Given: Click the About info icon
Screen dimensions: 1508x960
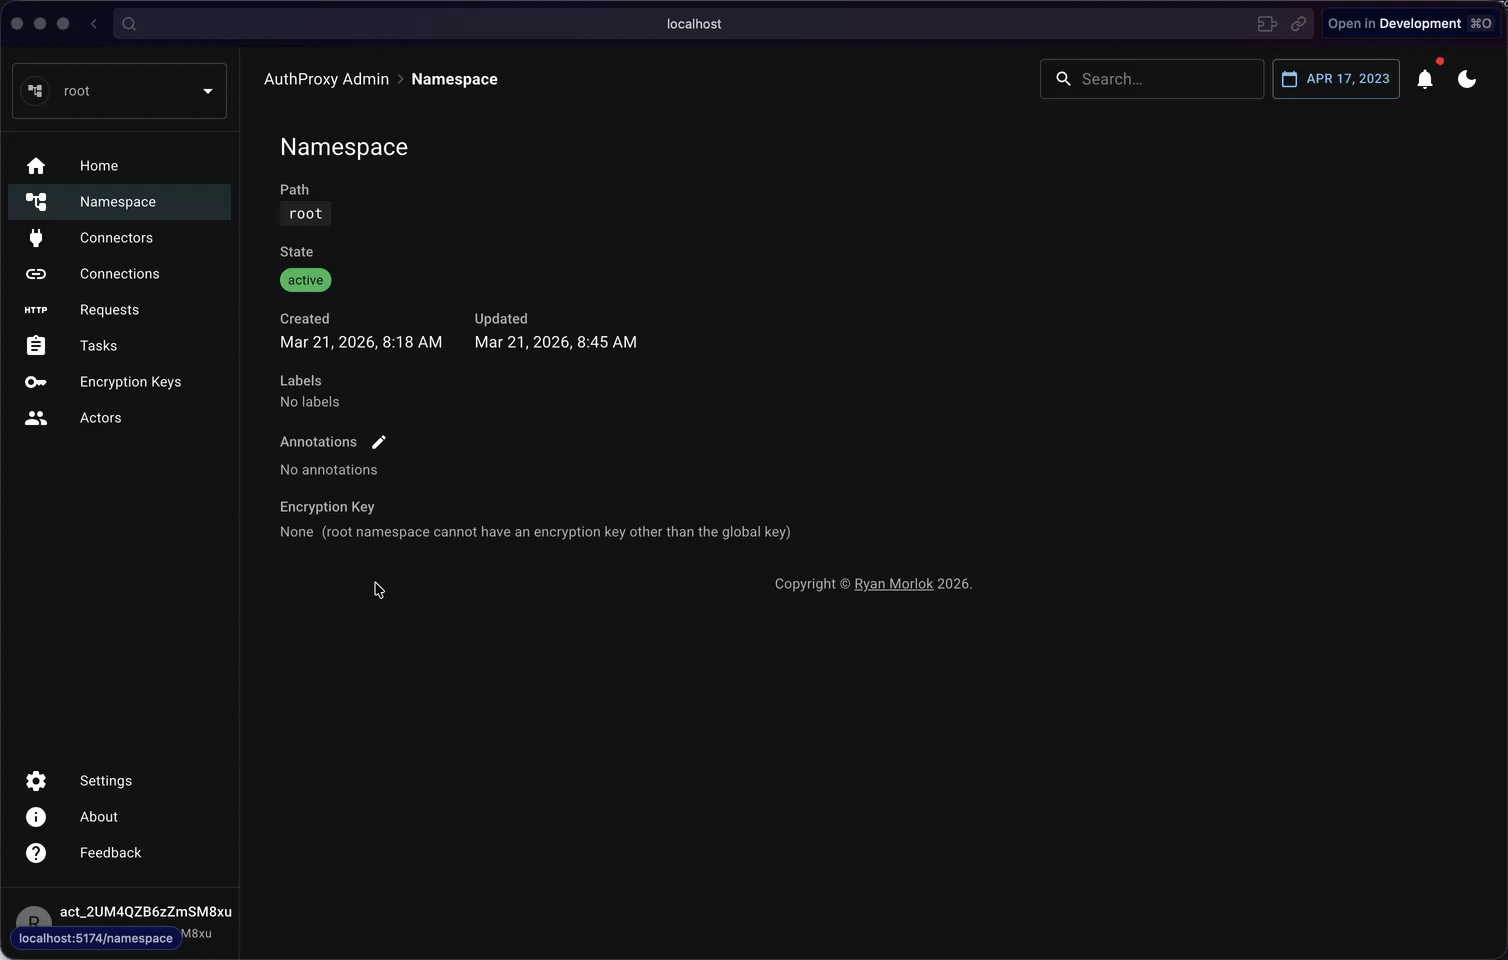Looking at the screenshot, I should click(x=36, y=817).
